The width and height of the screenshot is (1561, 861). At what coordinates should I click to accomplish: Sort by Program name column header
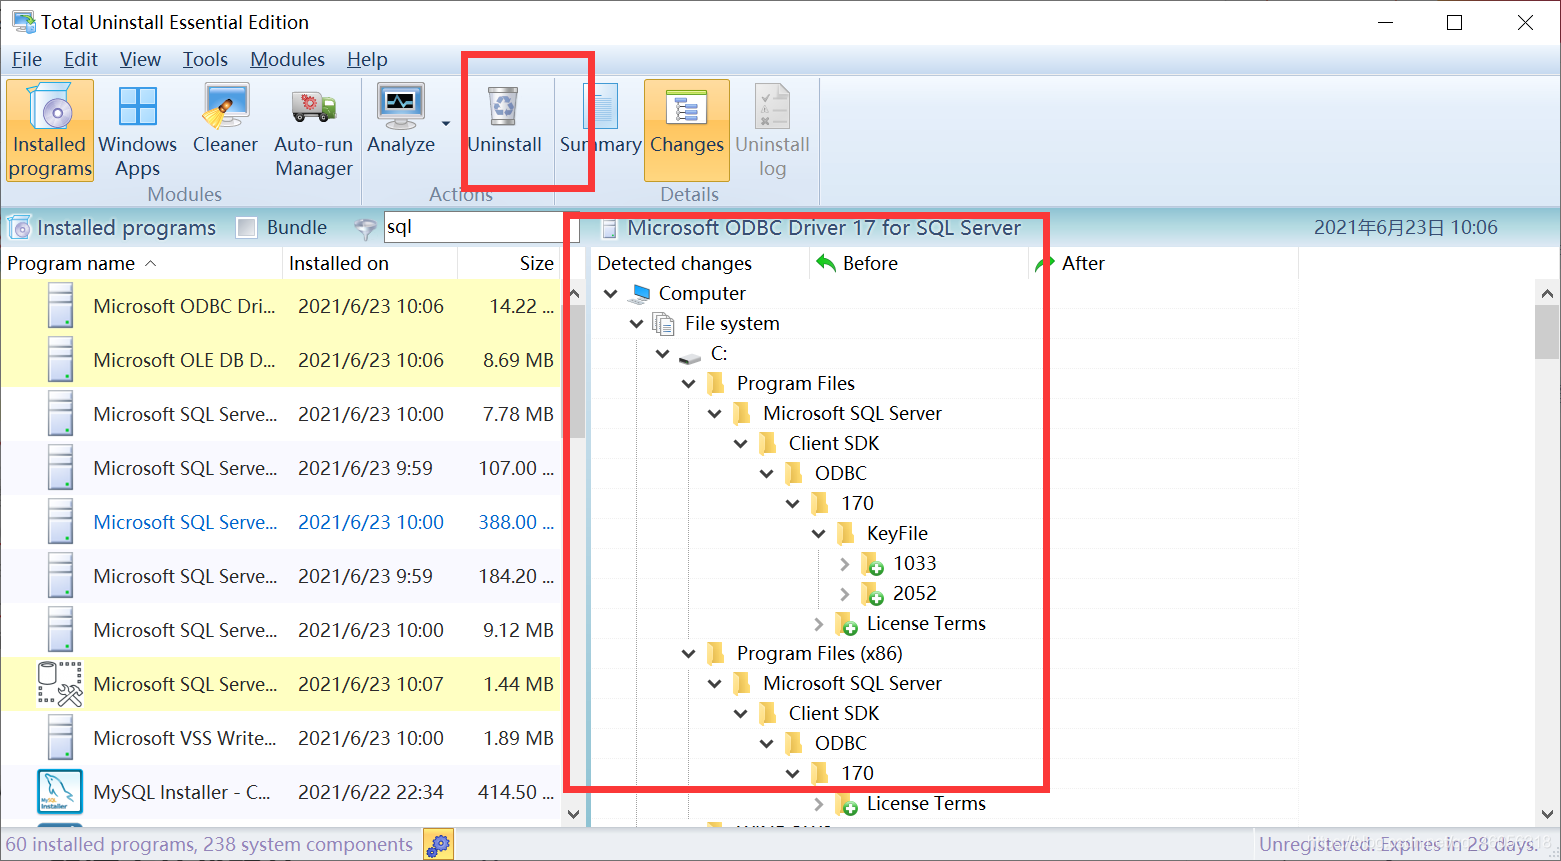click(141, 263)
